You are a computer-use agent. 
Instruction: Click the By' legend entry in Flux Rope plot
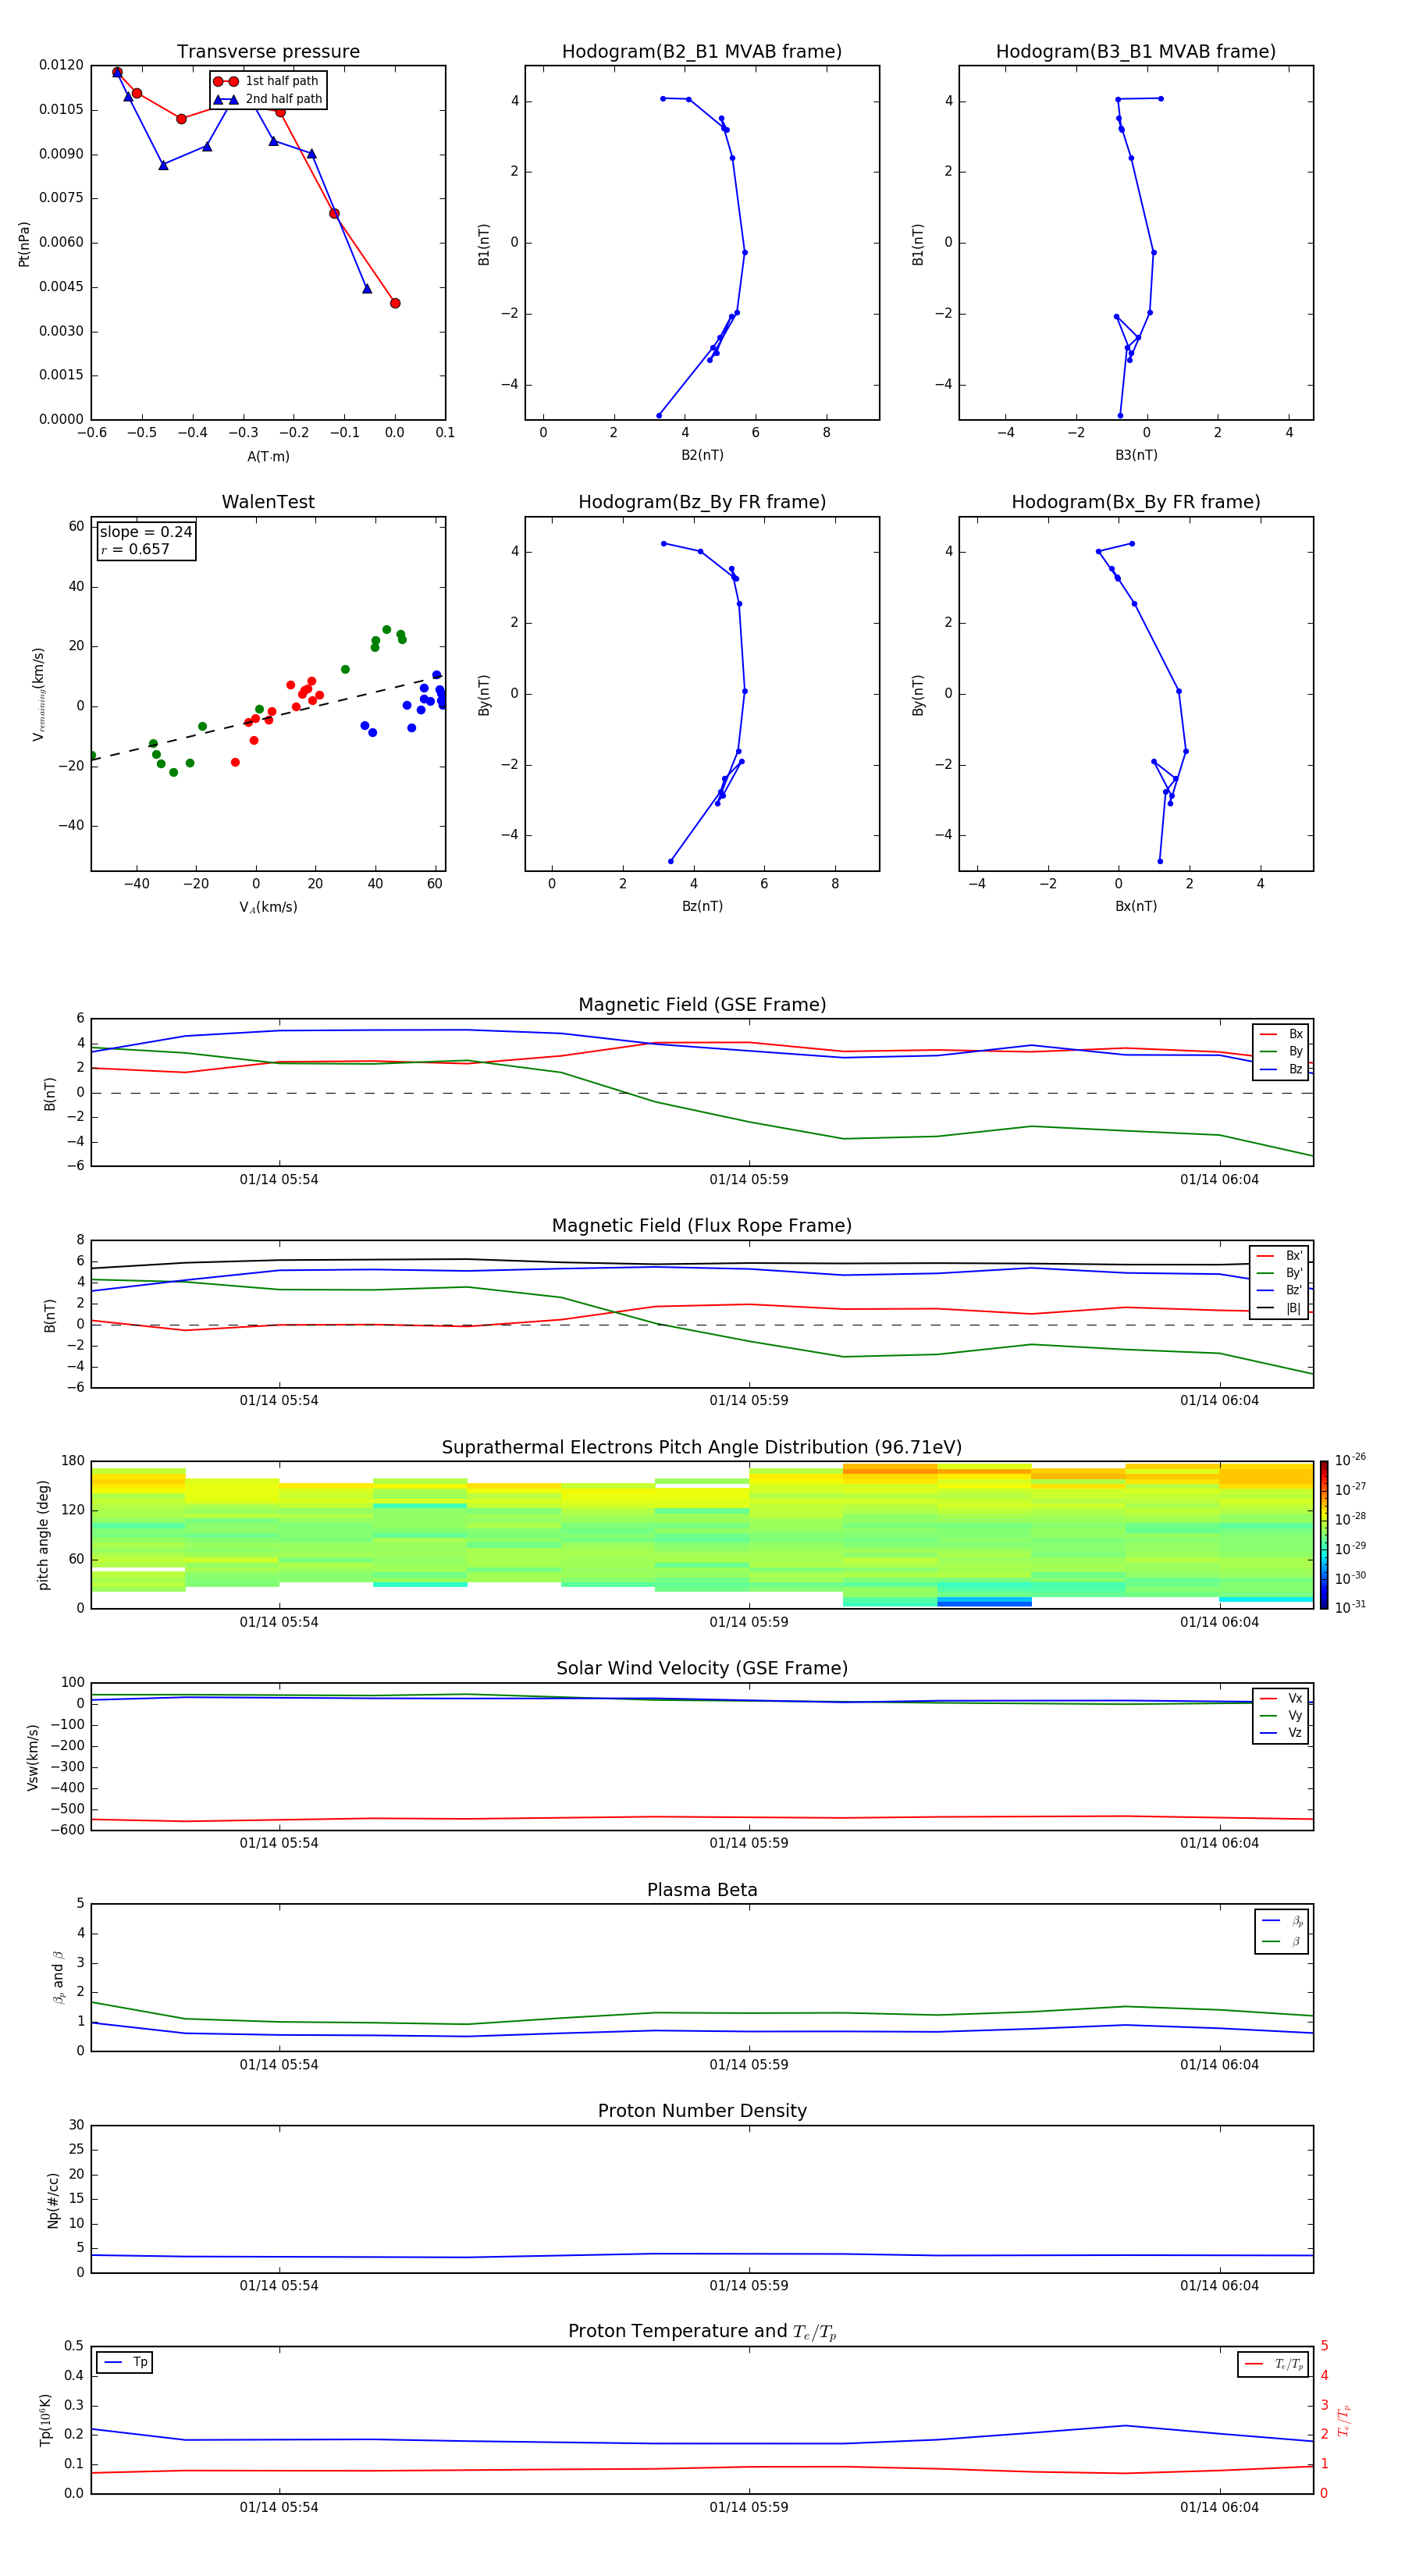pos(1279,1273)
